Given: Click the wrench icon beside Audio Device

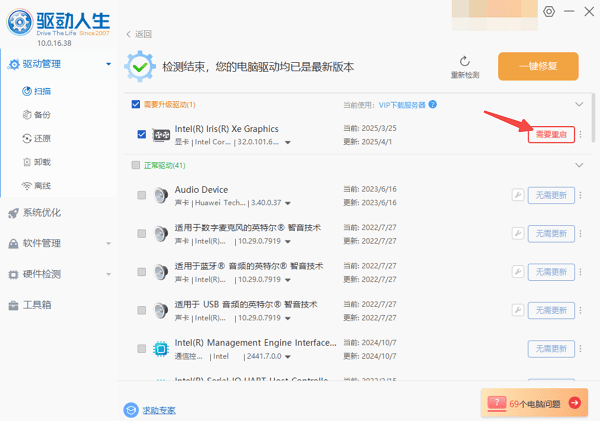Looking at the screenshot, I should [x=517, y=195].
